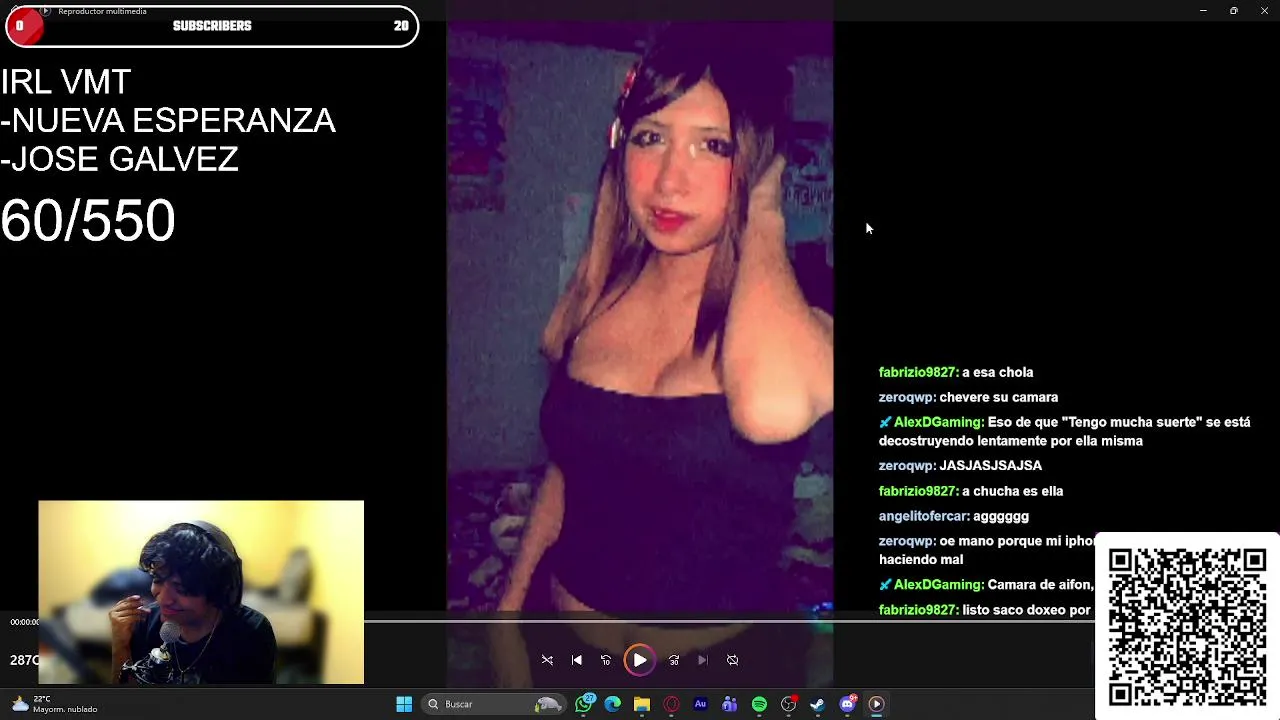Click AlexDGaming's 'Tengo mucha suerte' message
The height and width of the screenshot is (720, 1280).
[x=1065, y=431]
